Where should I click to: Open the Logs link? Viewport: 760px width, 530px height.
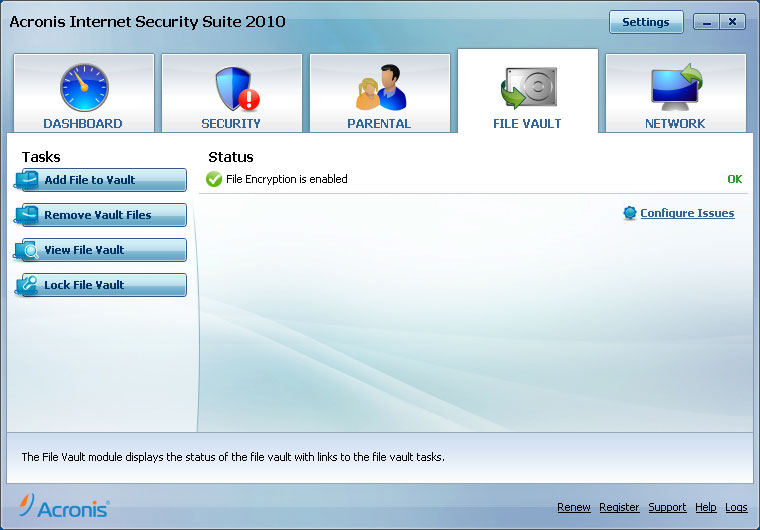(x=736, y=507)
